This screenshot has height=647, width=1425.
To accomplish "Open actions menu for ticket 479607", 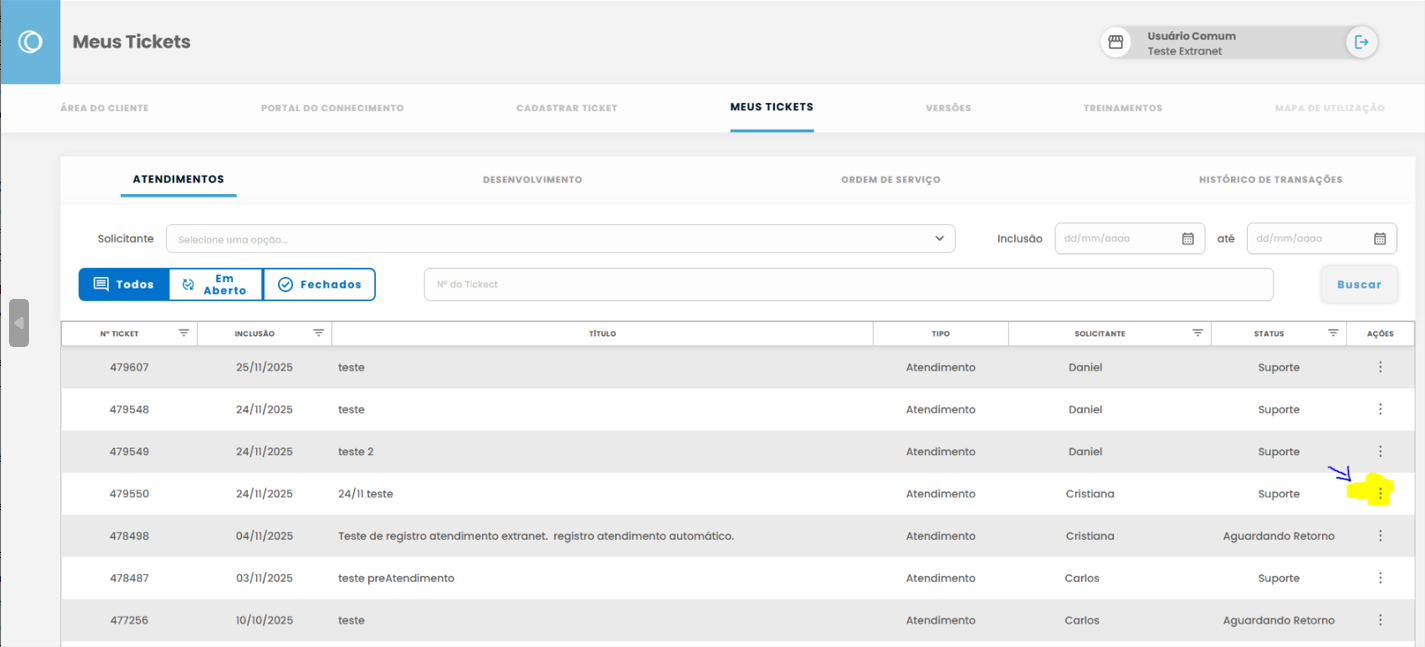I will pyautogui.click(x=1380, y=367).
